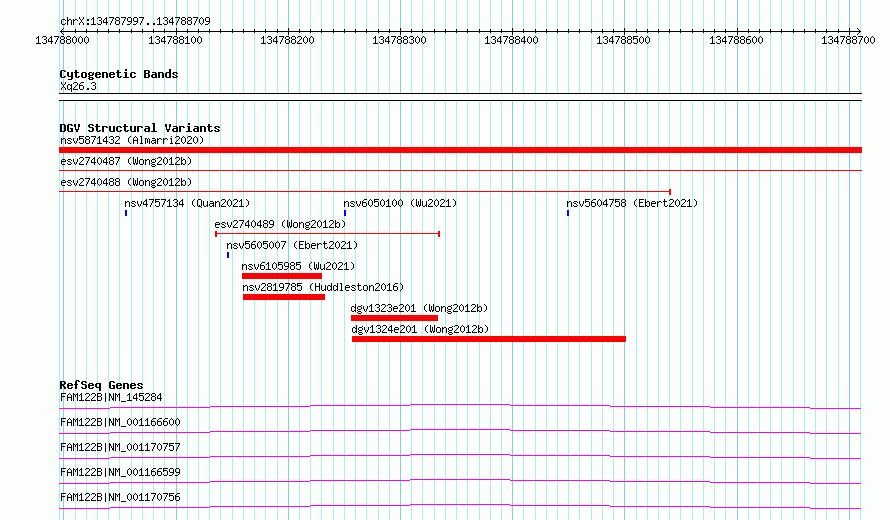Select the thick red nsv5871432 variant bar
This screenshot has height=520, width=890.
tap(460, 150)
